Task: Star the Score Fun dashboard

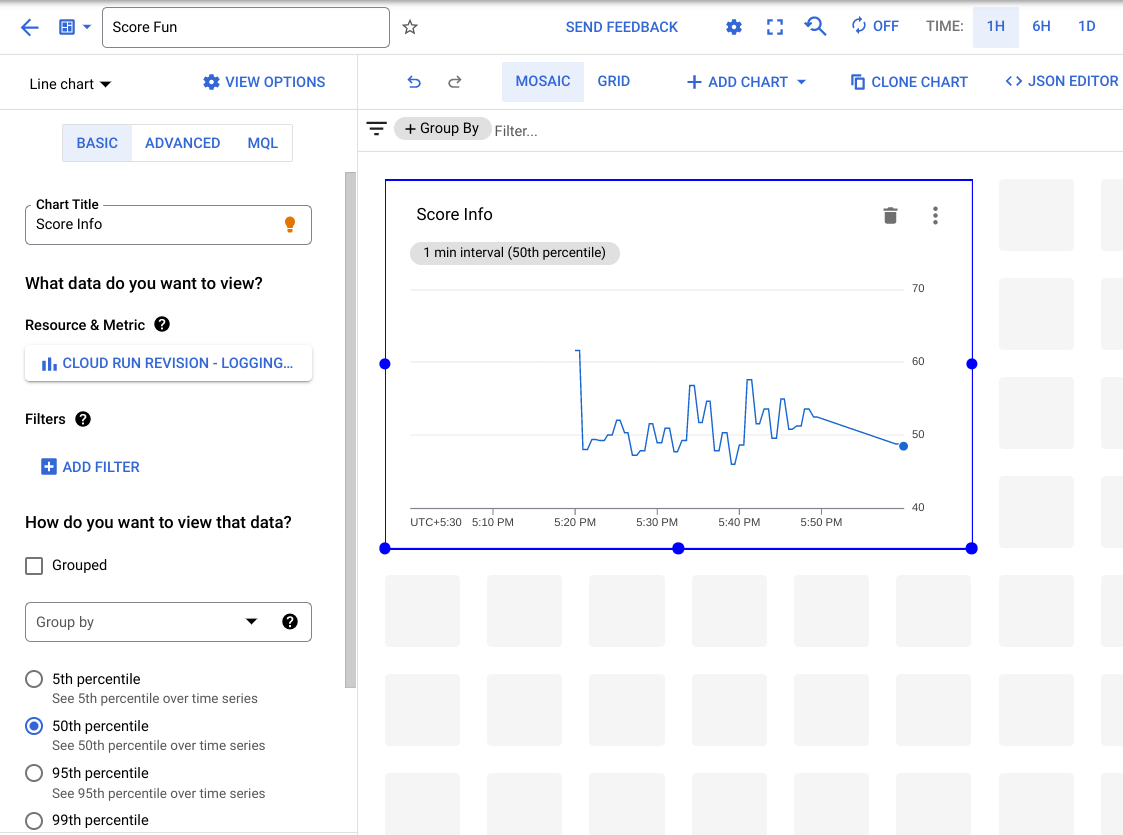Action: [x=410, y=27]
